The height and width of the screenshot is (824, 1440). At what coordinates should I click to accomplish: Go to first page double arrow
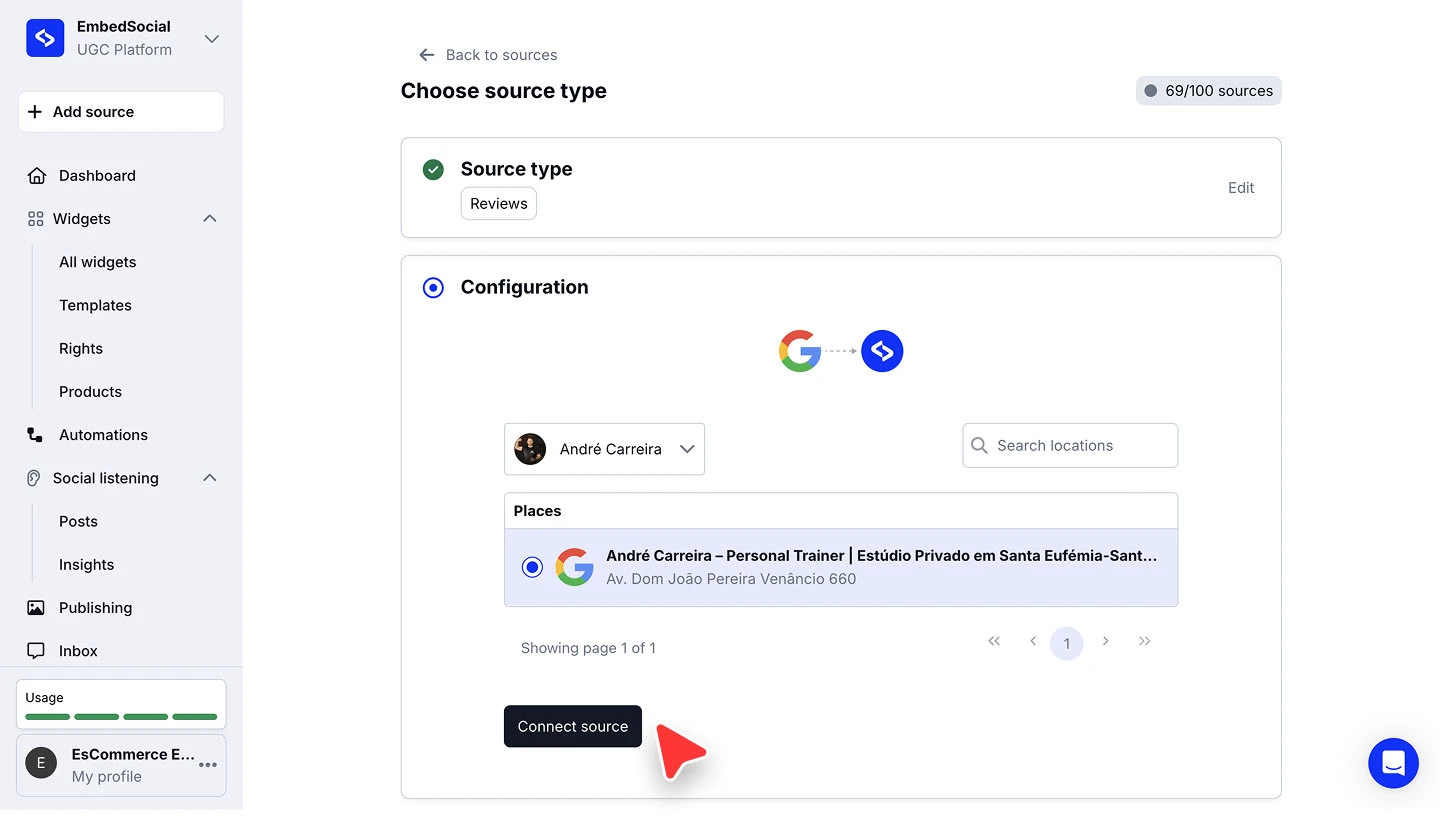point(994,641)
